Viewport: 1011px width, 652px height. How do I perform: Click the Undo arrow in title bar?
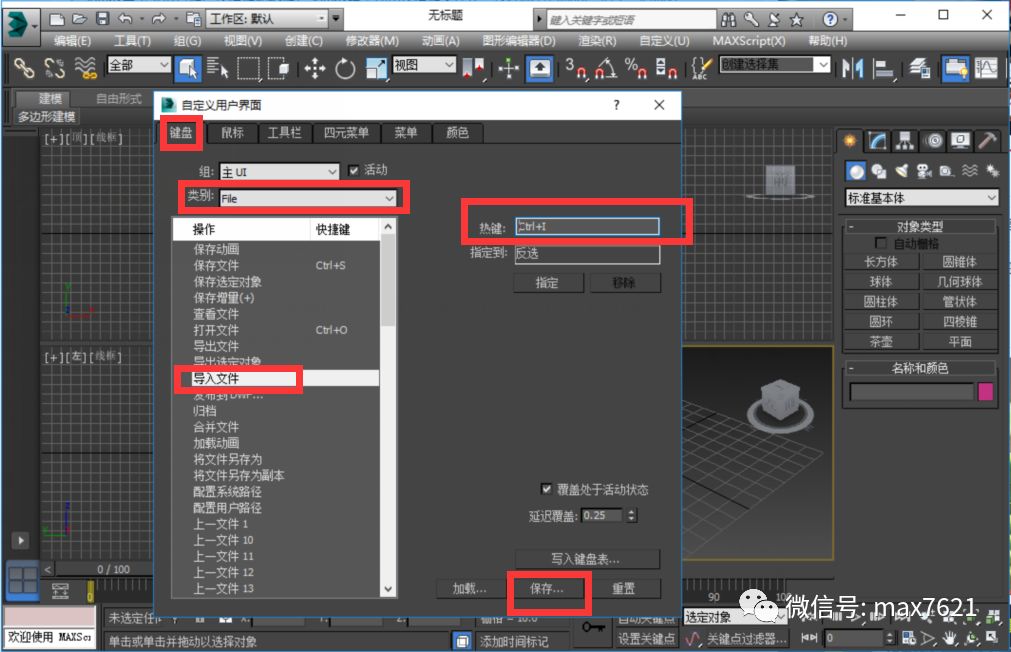coord(126,19)
